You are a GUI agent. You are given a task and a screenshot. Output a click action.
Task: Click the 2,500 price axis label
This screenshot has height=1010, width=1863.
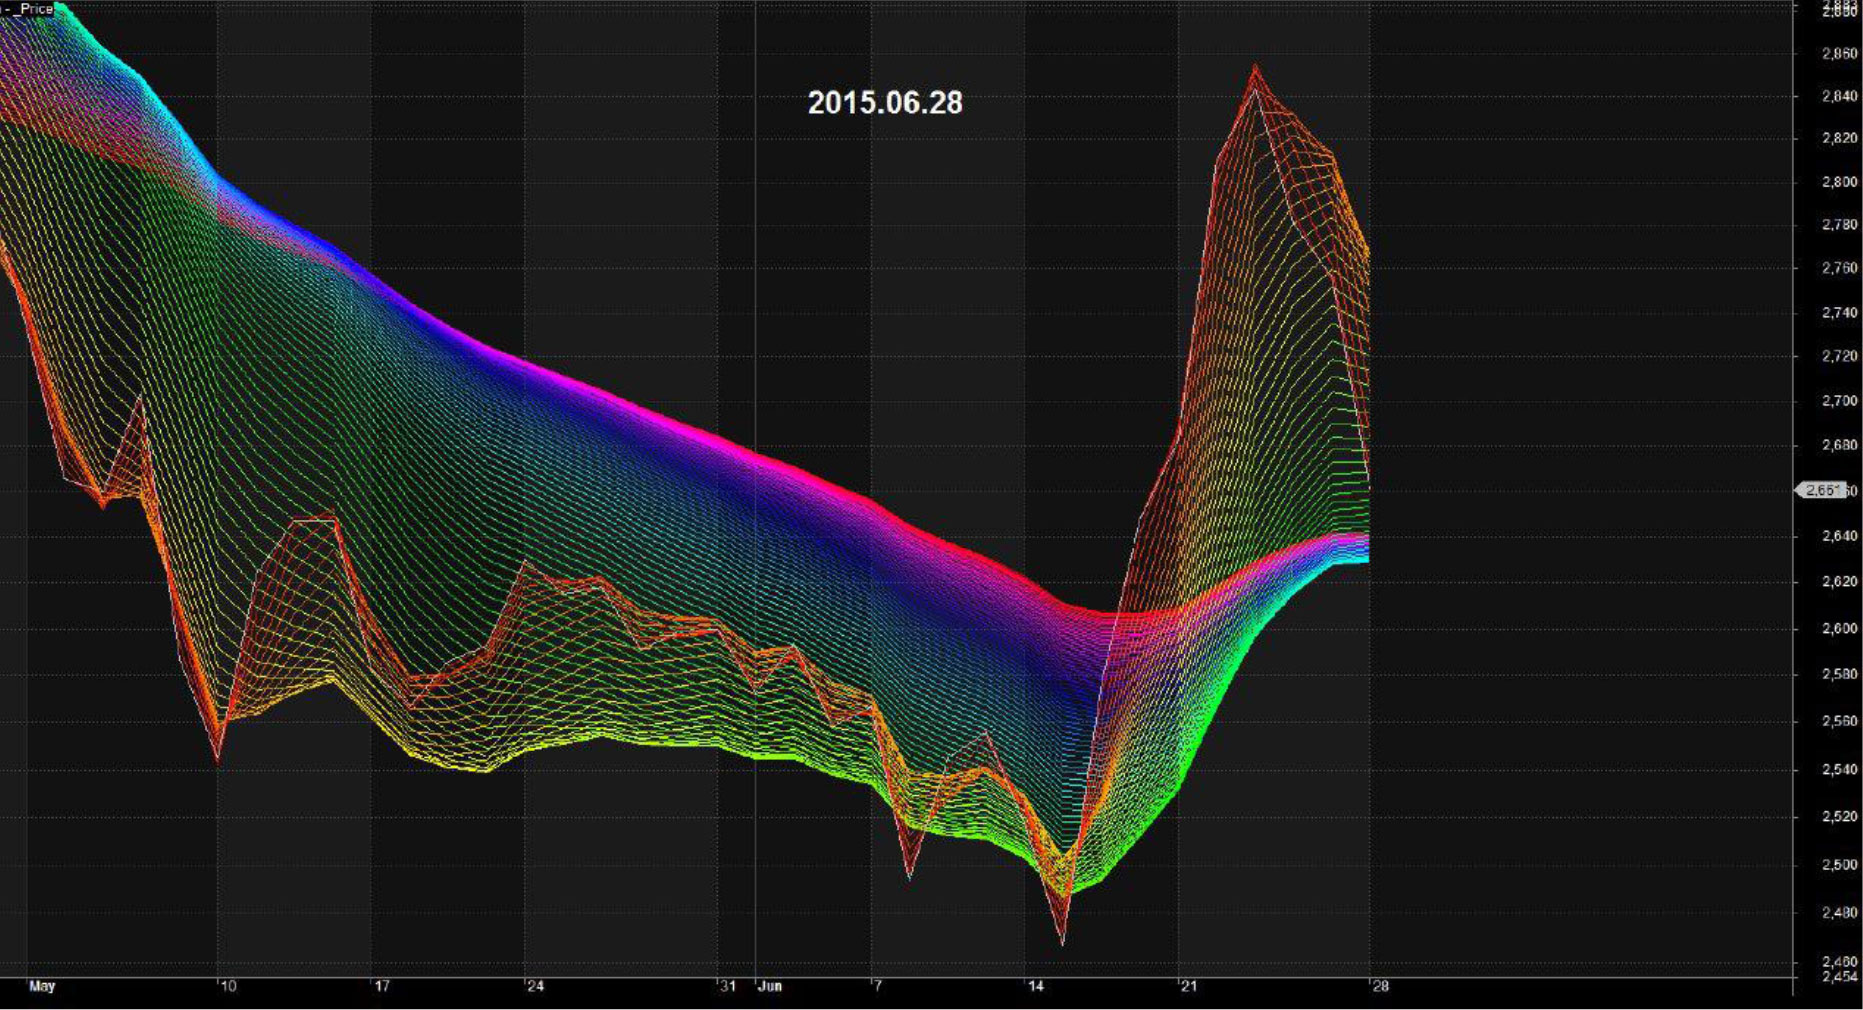point(1840,865)
